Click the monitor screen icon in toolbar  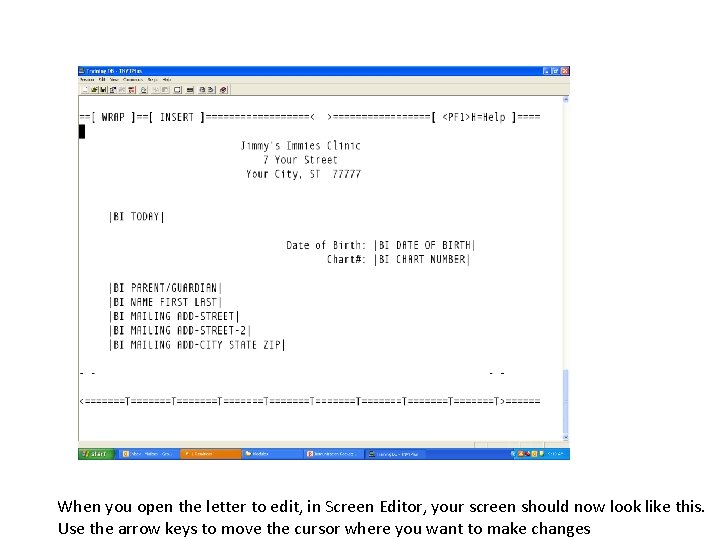tap(177, 90)
